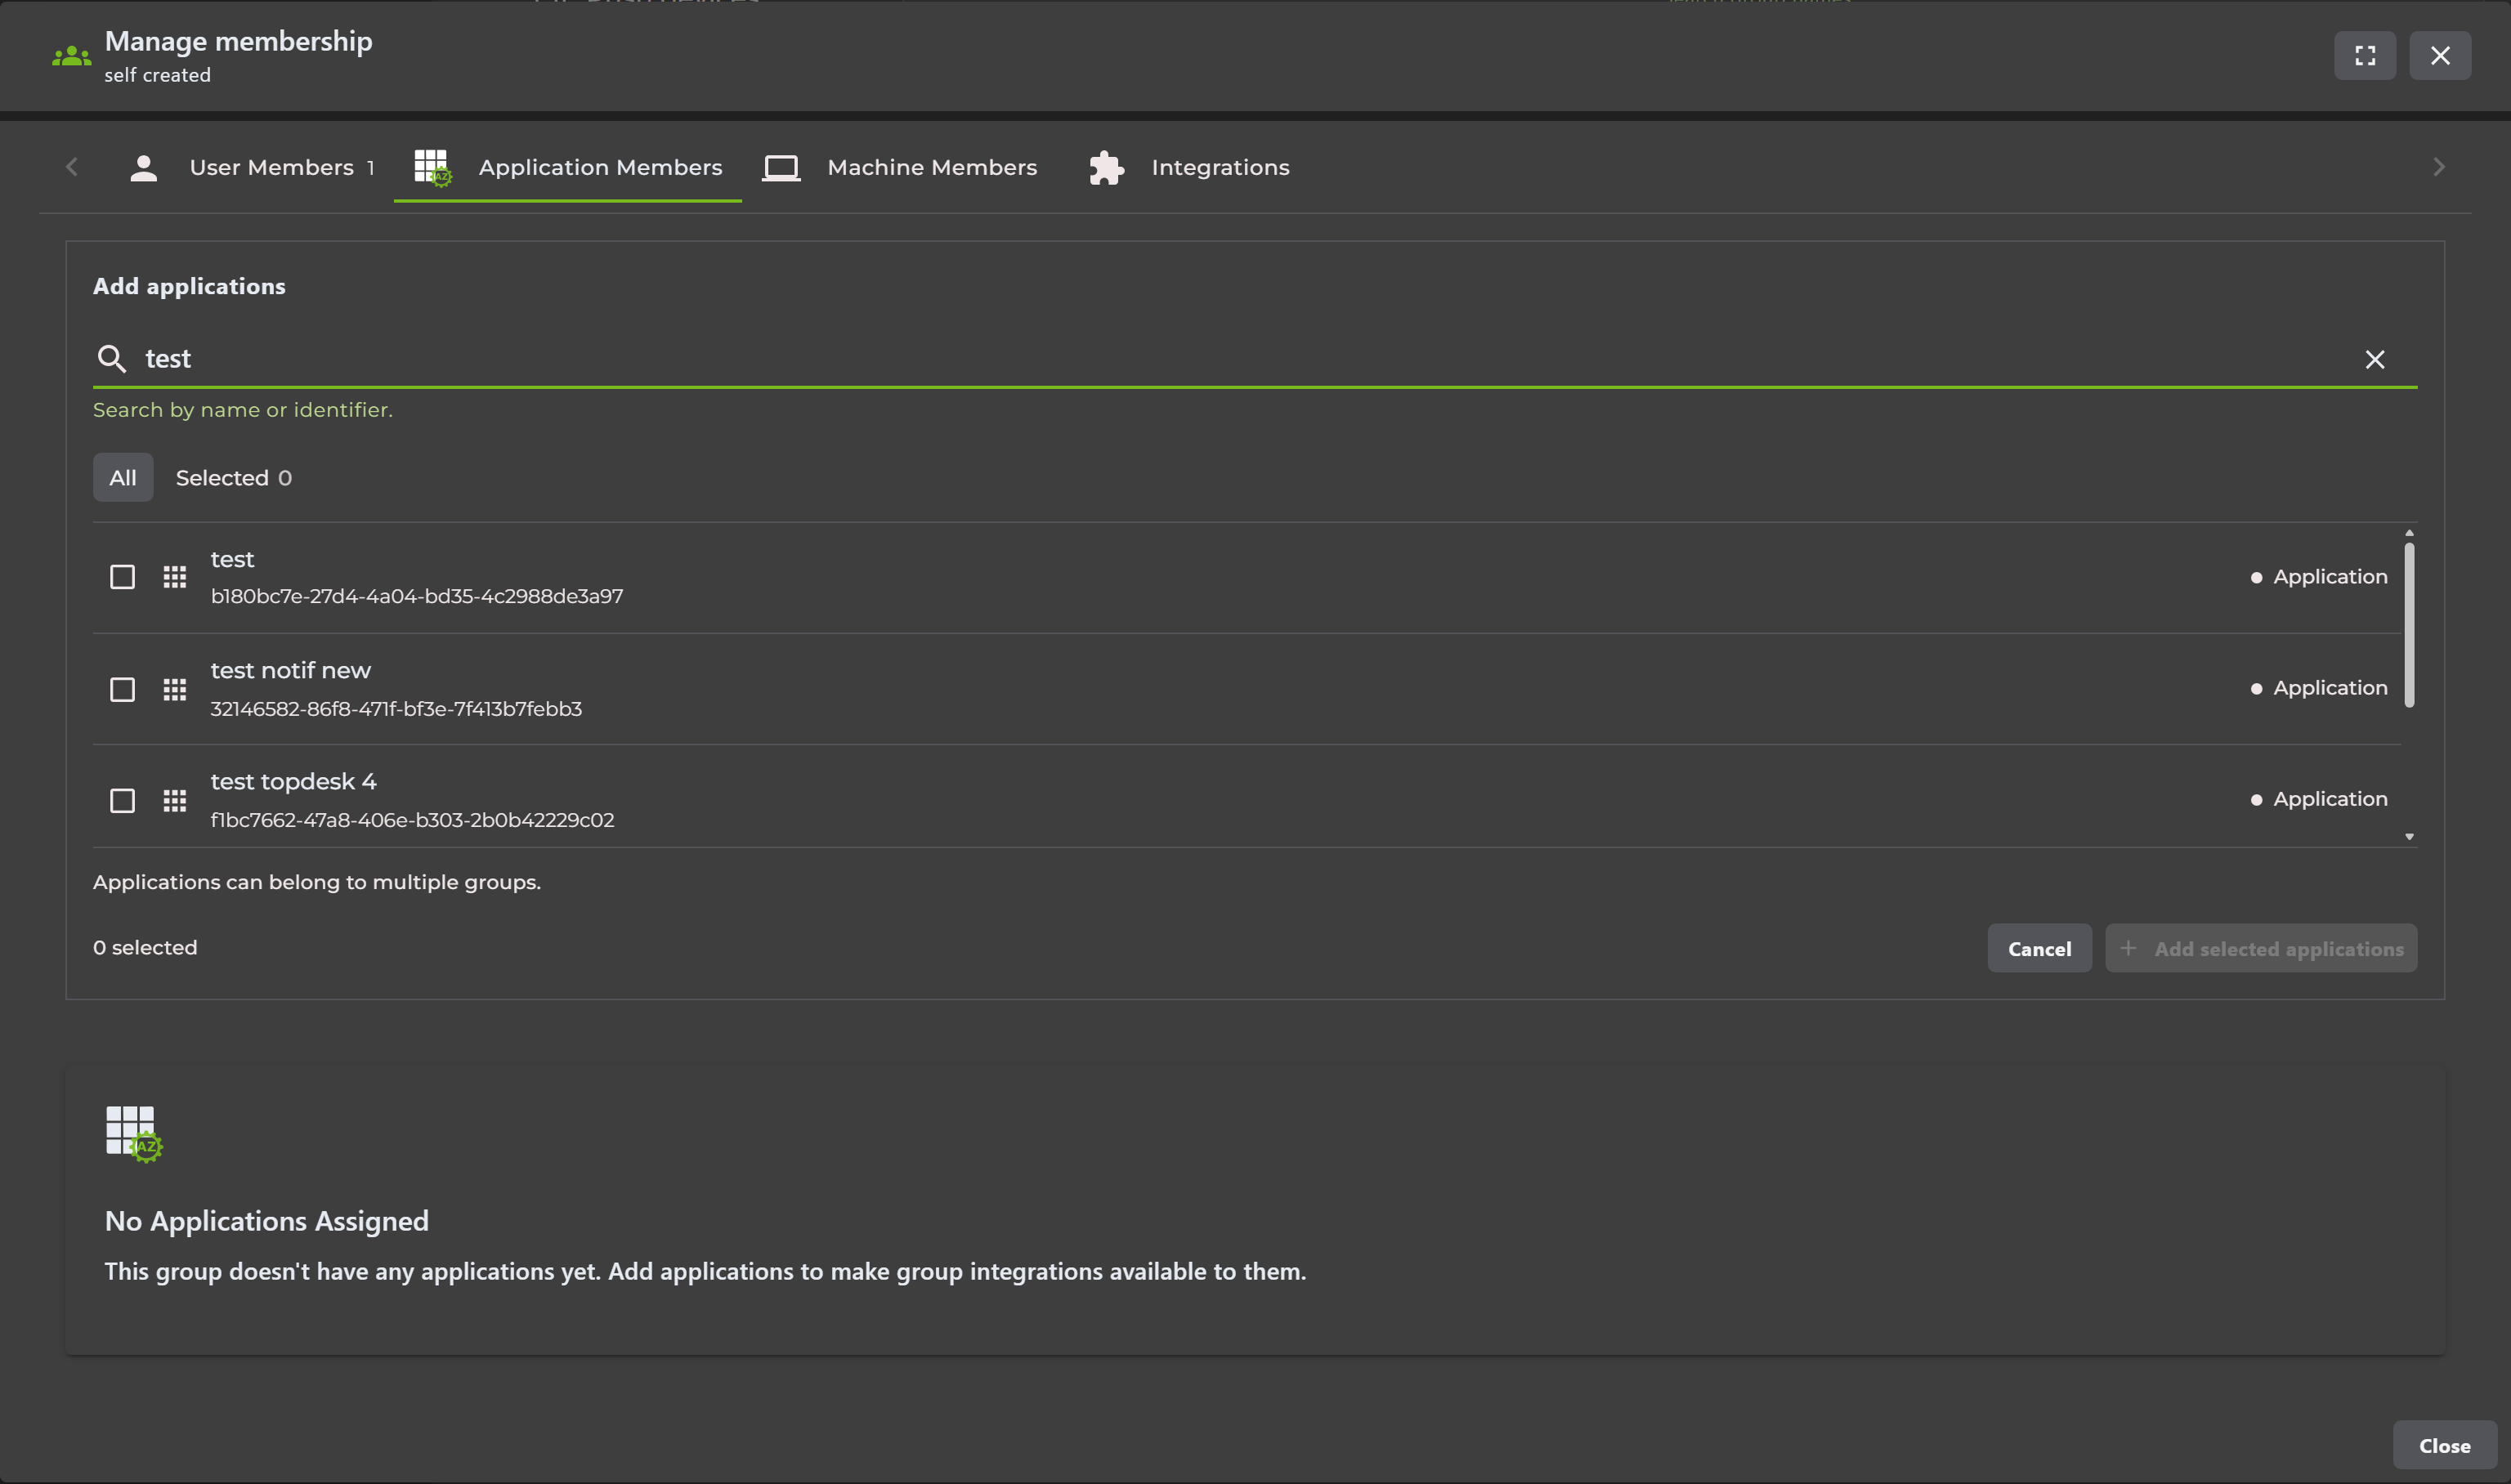
Task: Click the Application label in 'test topdesk 4' row
Action: coord(2329,799)
